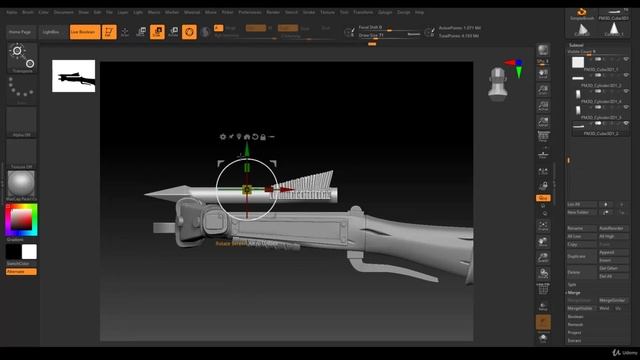Click the camera head orientation widget
The image size is (640, 360).
(x=498, y=84)
